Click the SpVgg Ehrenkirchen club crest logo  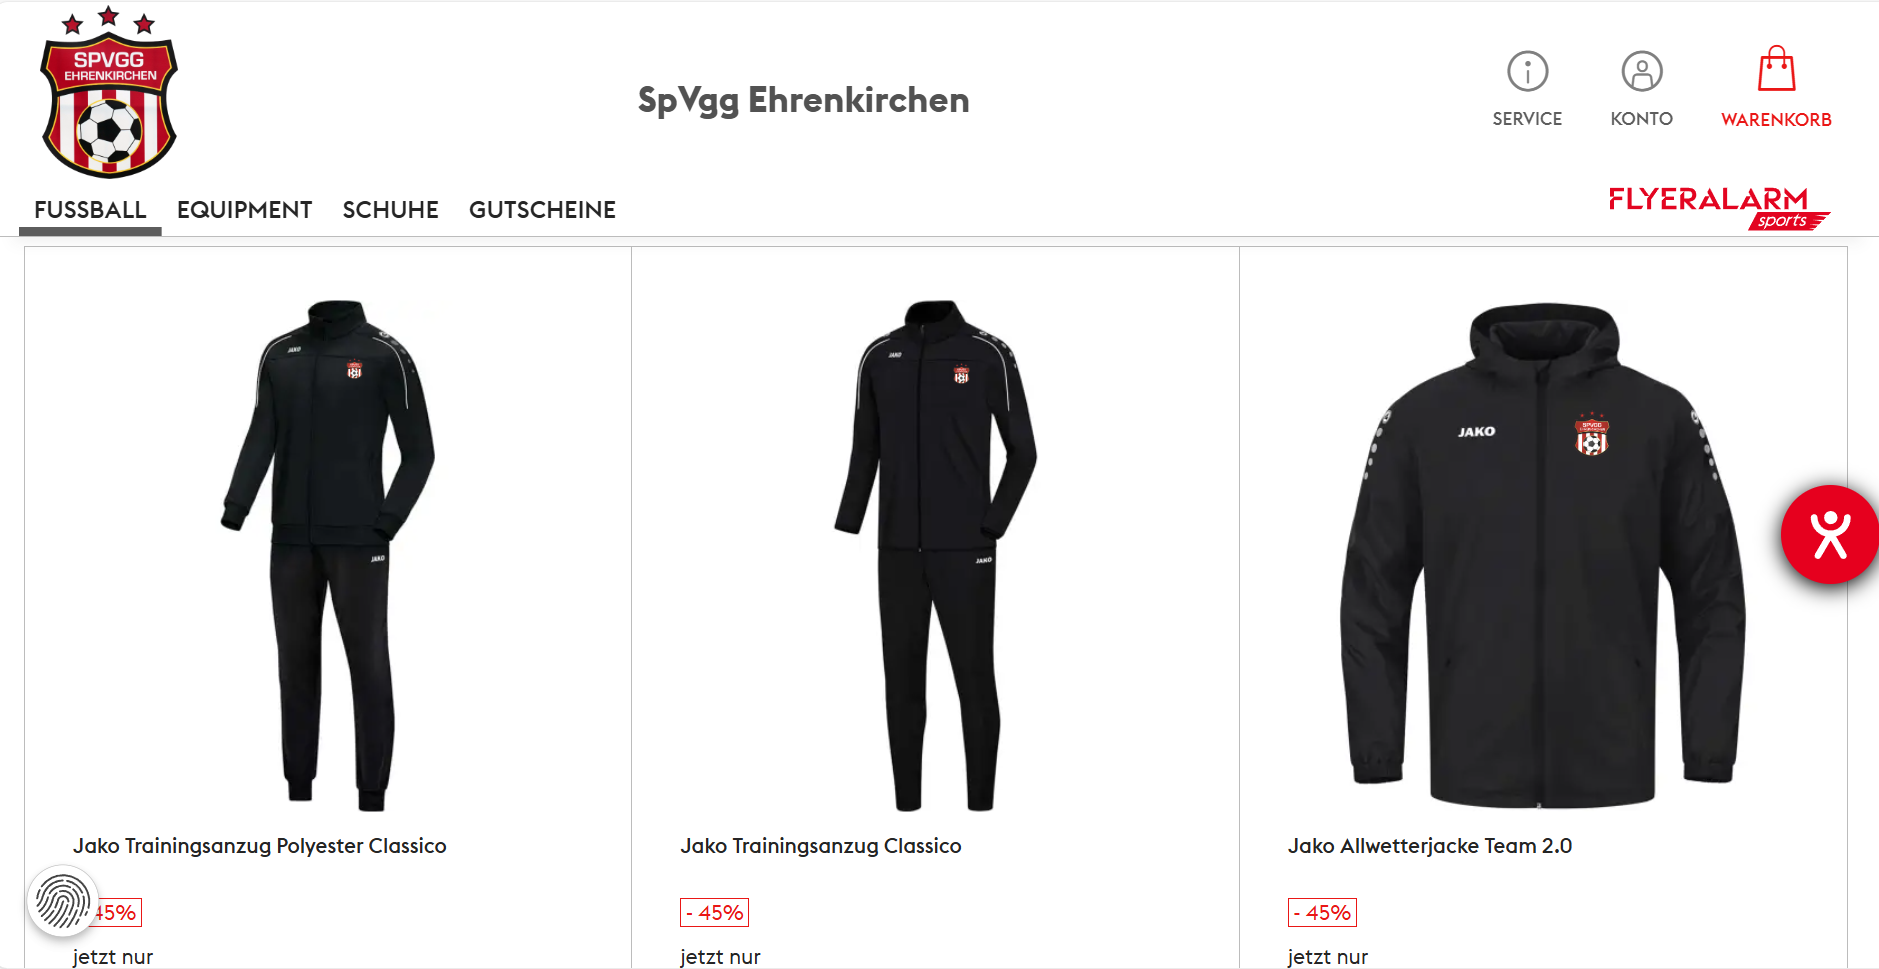[x=109, y=93]
